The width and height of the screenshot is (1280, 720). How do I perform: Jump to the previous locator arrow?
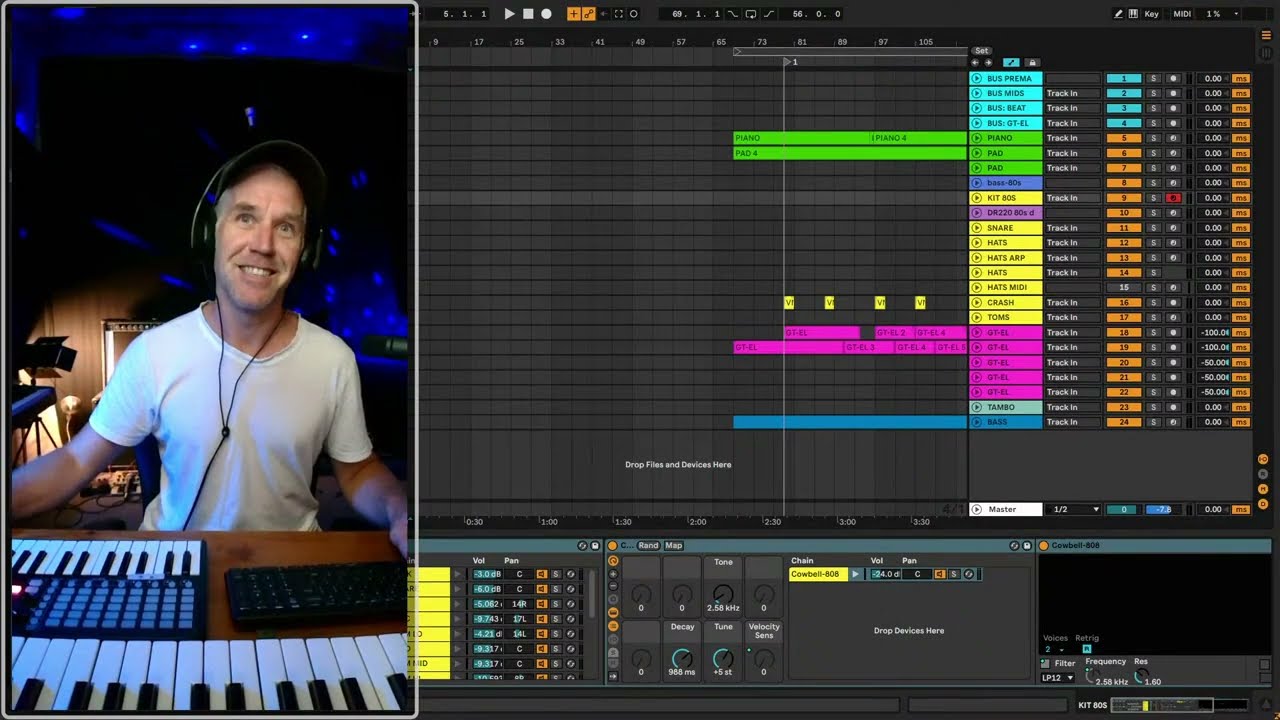(976, 63)
